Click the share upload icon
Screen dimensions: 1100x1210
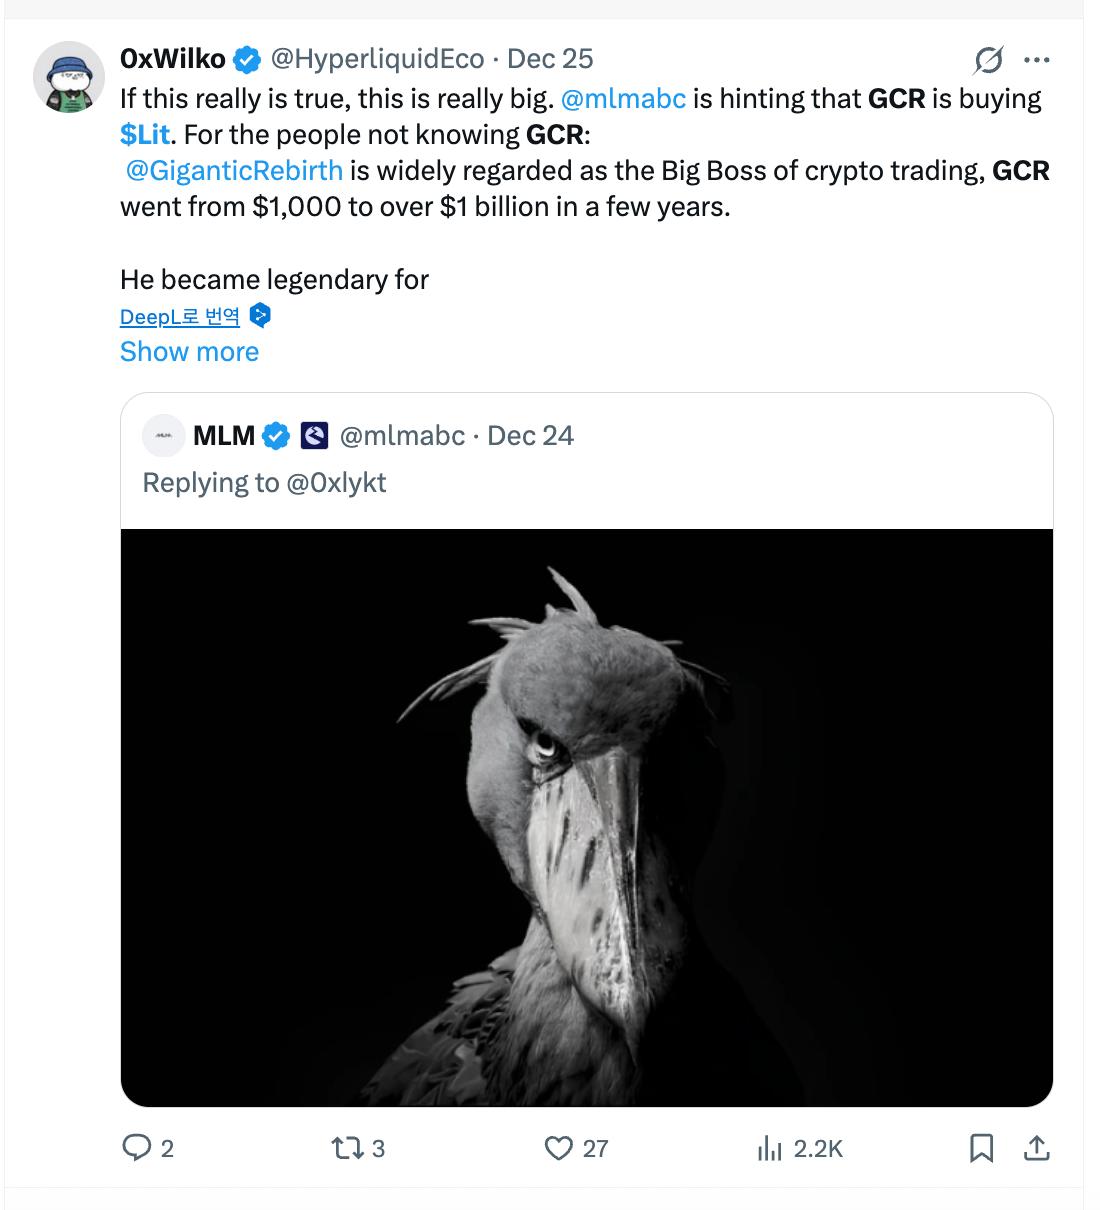[x=1037, y=1148]
